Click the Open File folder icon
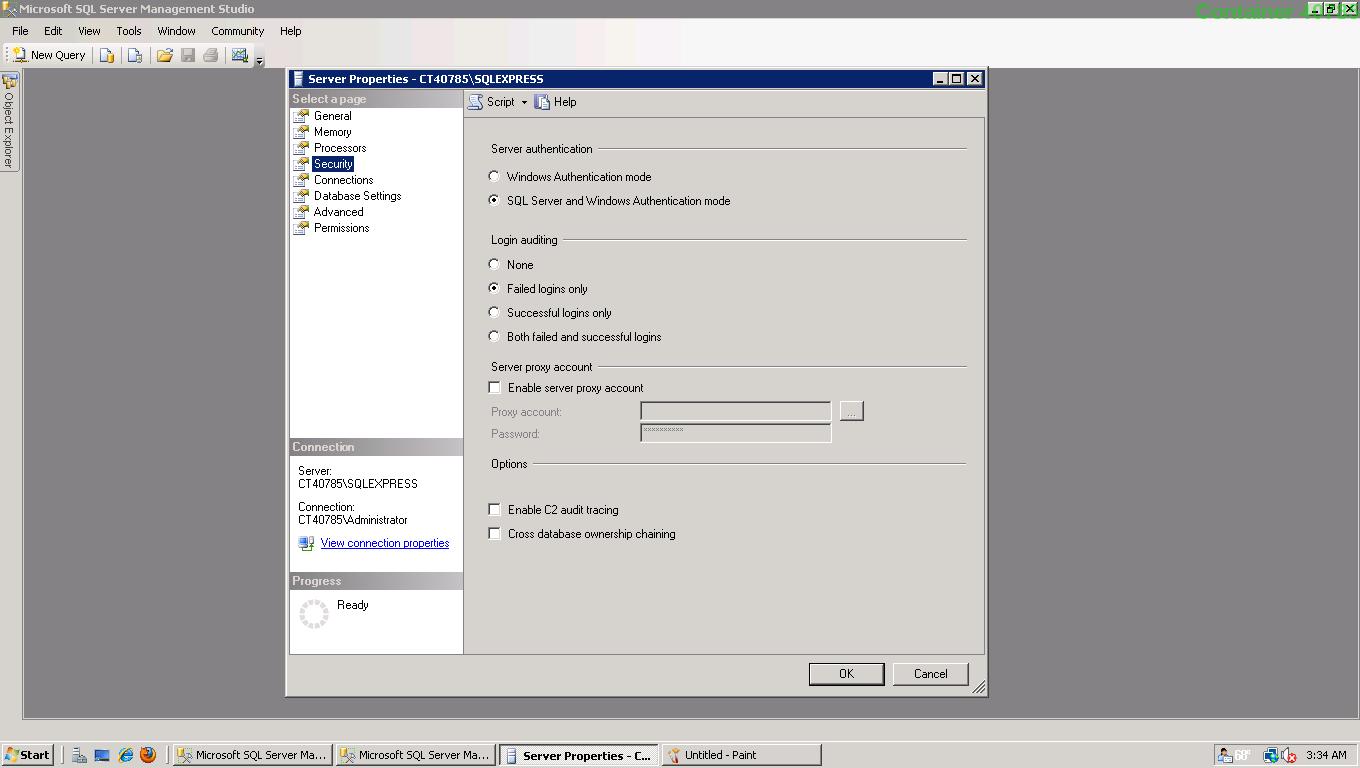 click(x=164, y=55)
